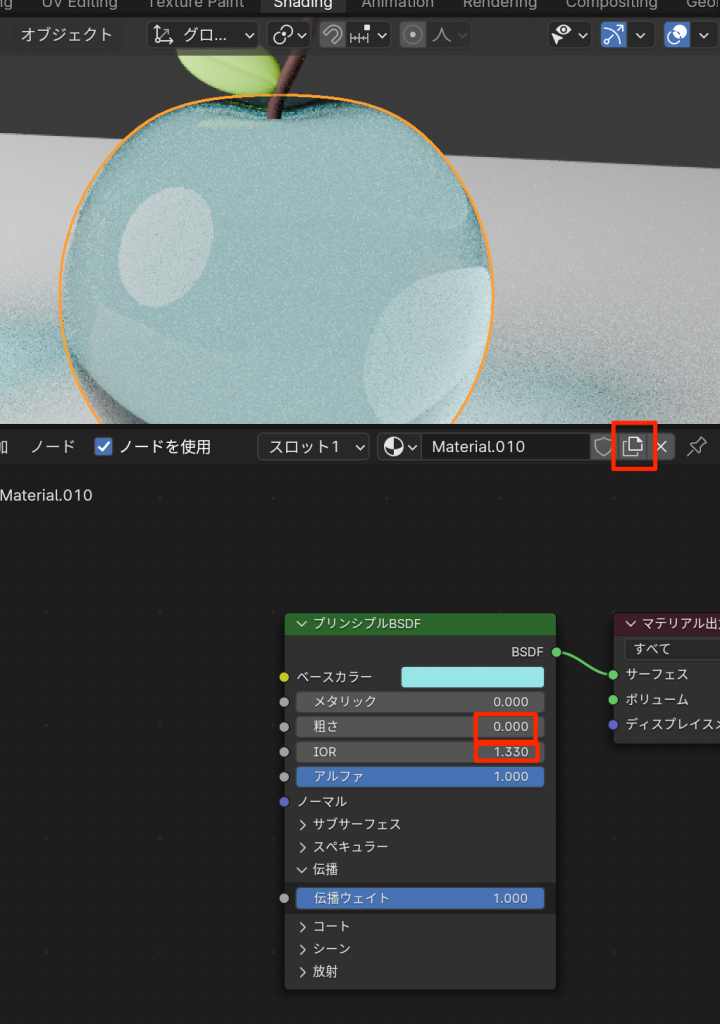The width and height of the screenshot is (720, 1024).
Task: Click the snap magnet icon in viewport header
Action: [331, 35]
